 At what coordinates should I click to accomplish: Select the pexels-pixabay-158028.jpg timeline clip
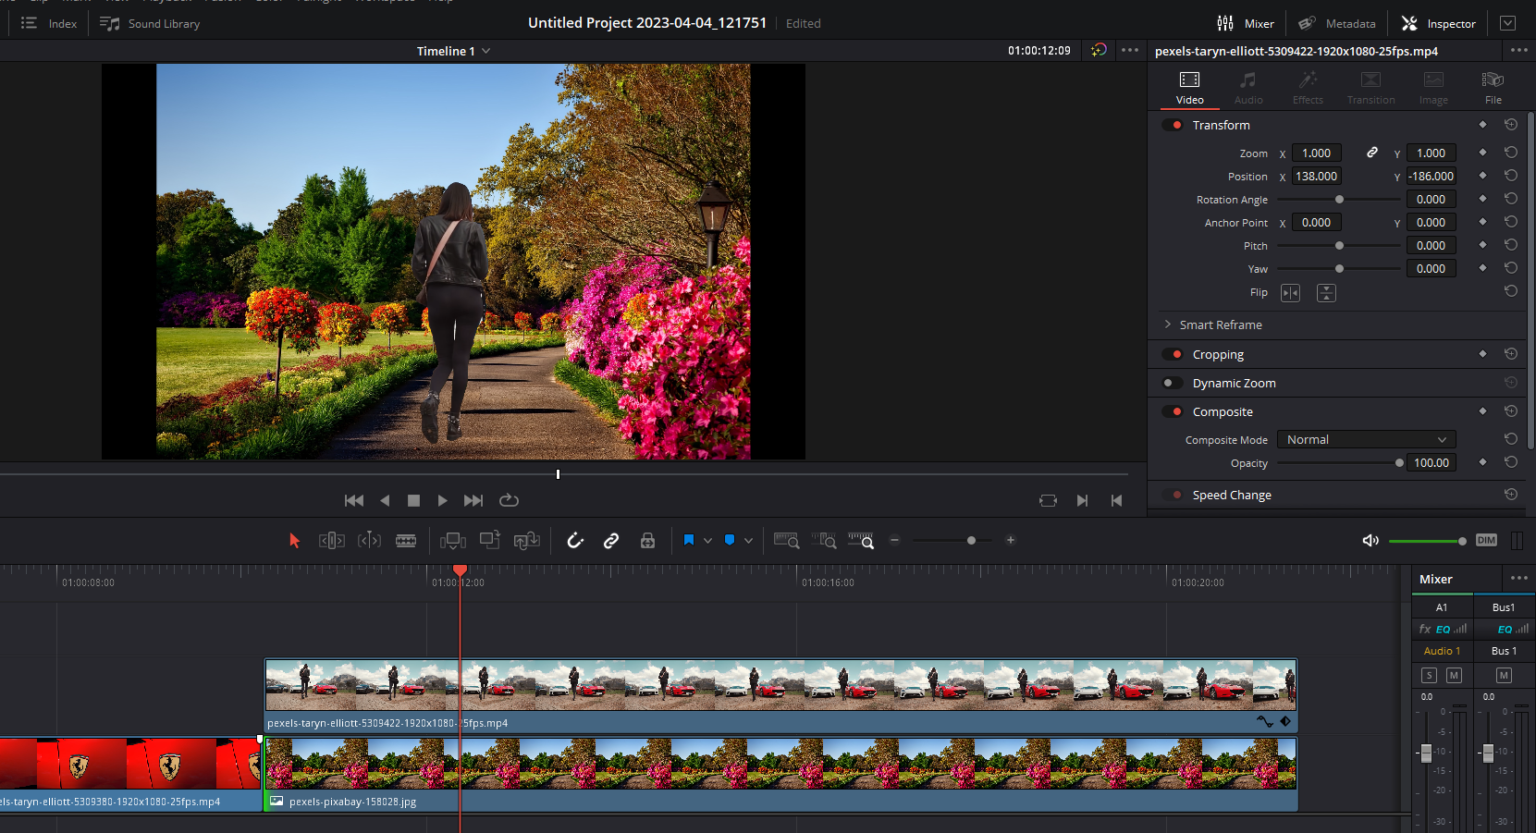click(781, 774)
